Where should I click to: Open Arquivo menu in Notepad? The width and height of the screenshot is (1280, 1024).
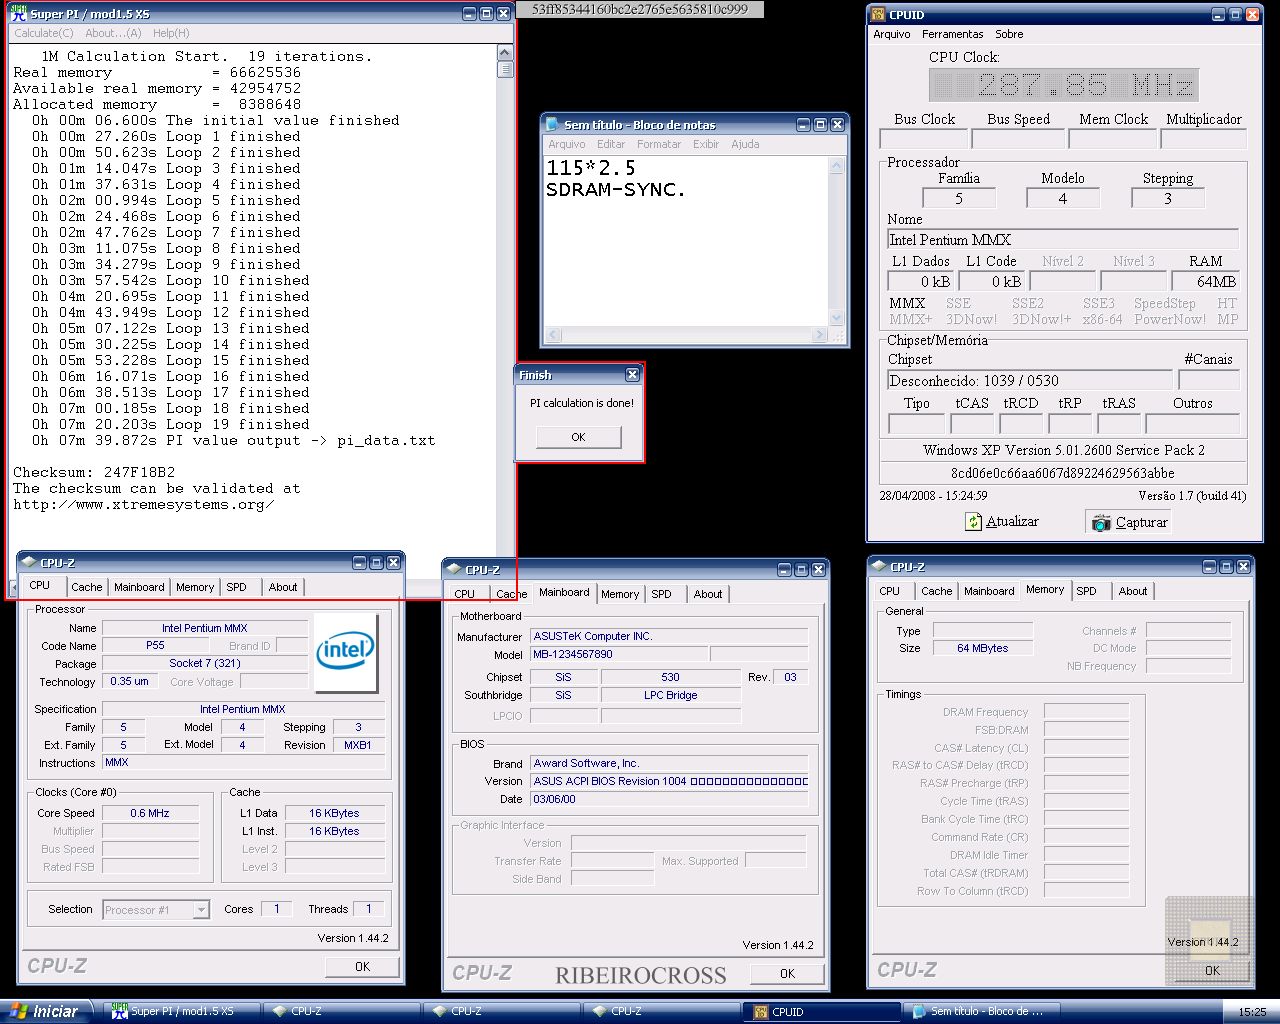tap(566, 144)
